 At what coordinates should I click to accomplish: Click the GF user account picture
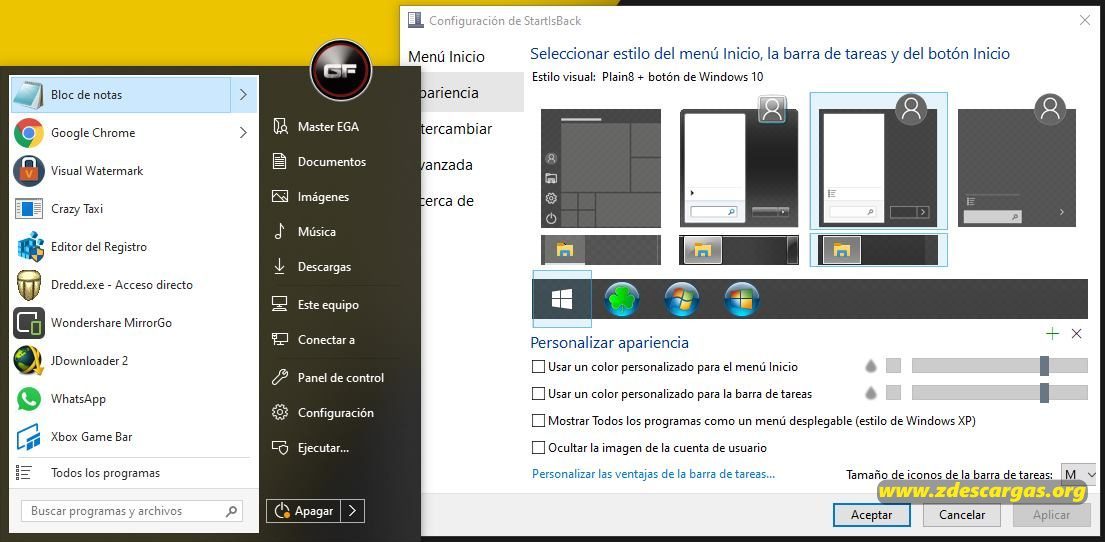point(341,70)
